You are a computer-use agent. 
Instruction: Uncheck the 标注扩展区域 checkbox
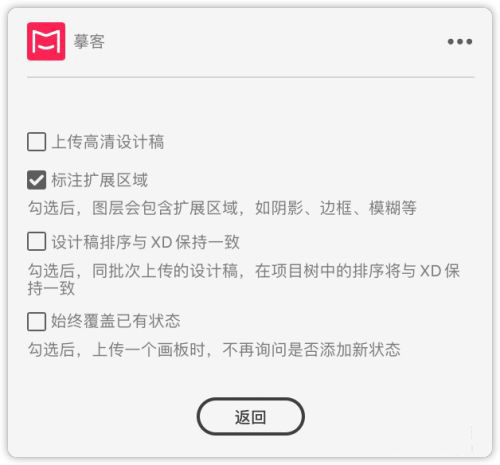[x=37, y=180]
